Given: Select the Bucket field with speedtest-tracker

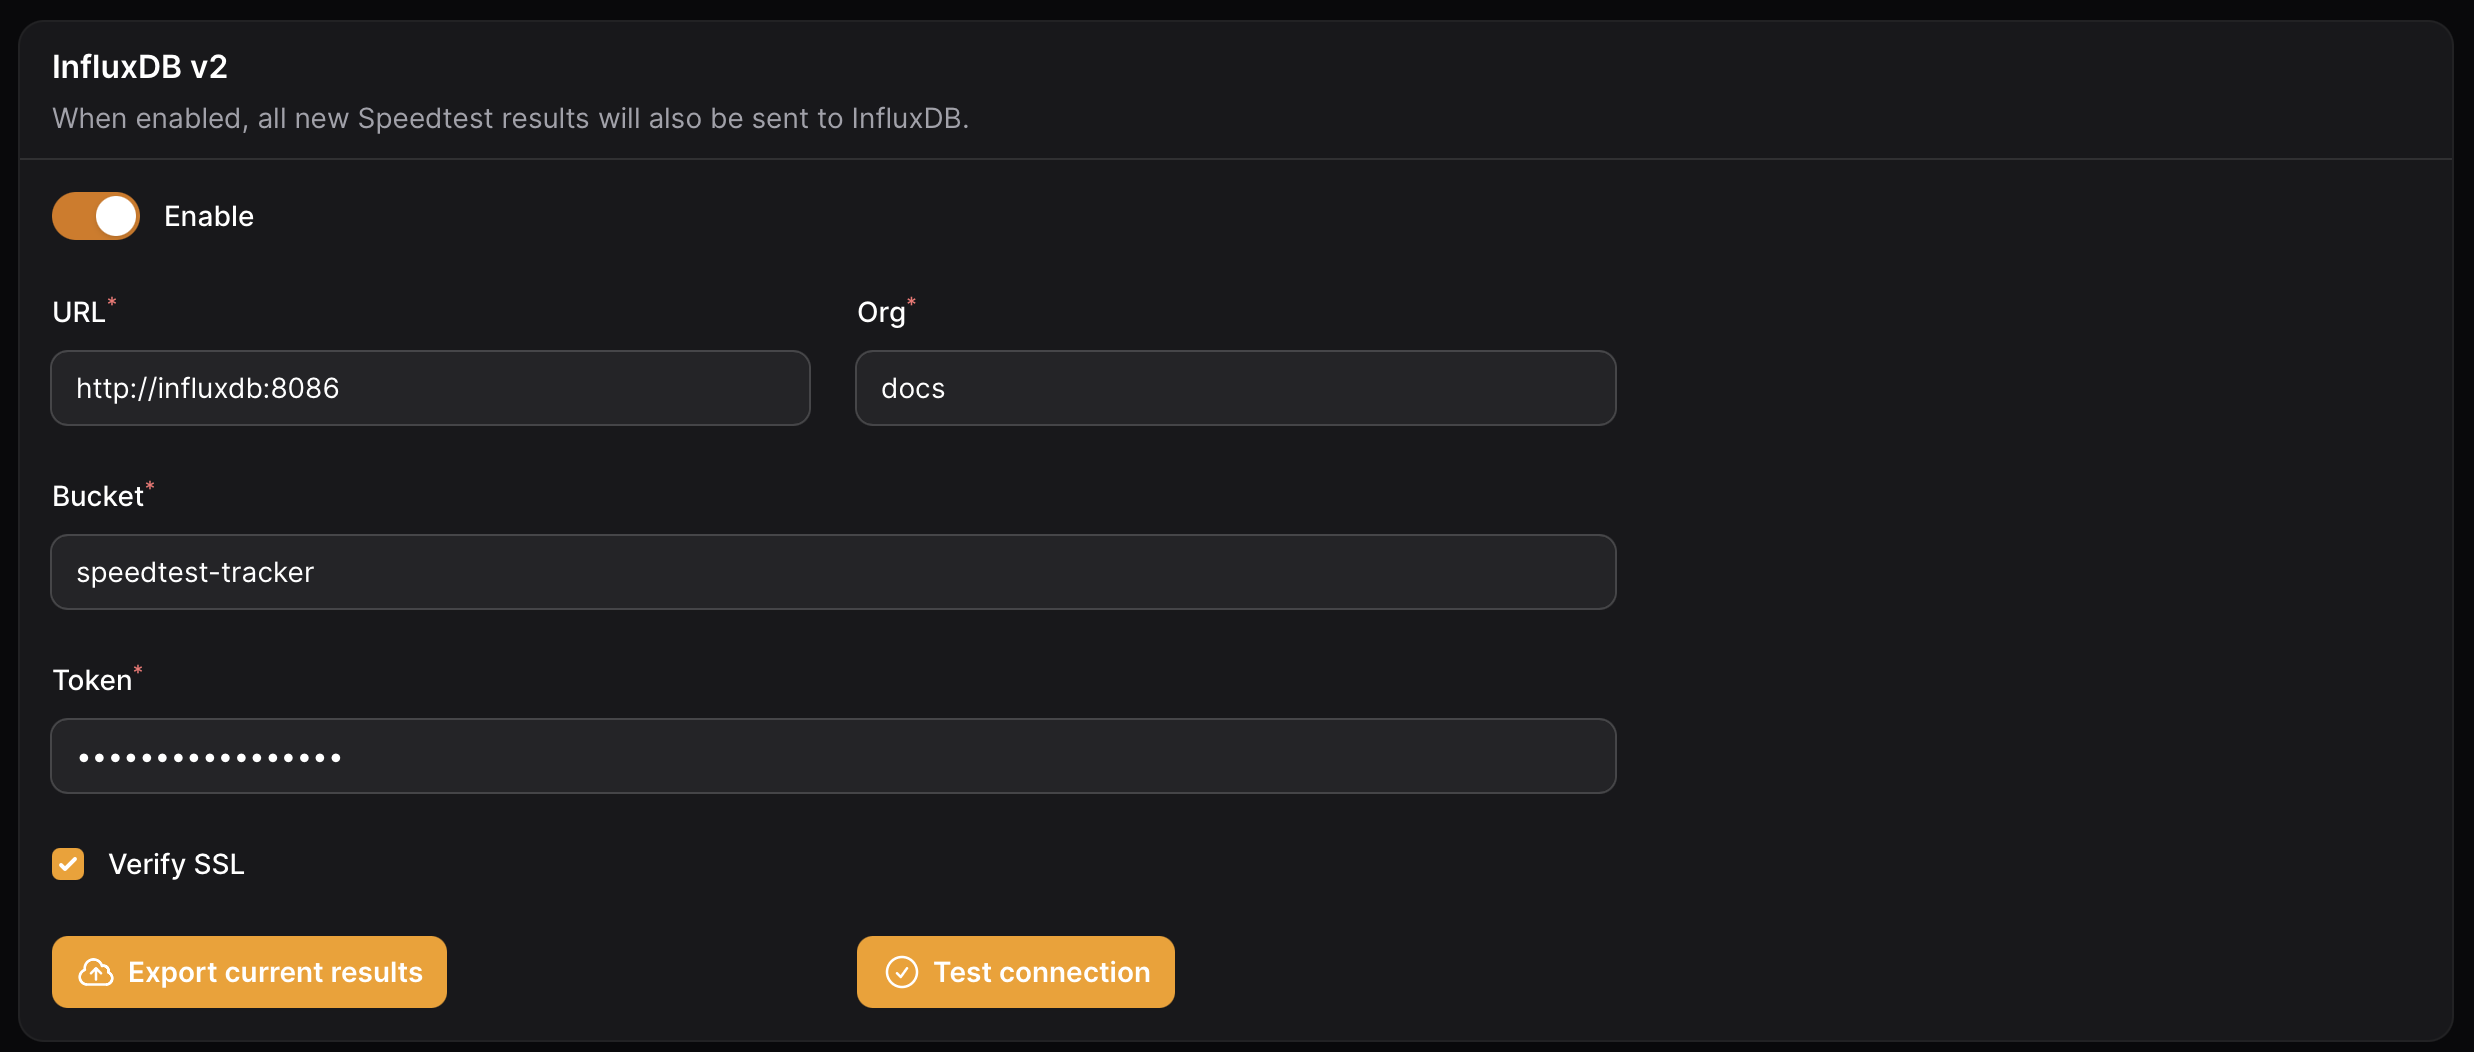Looking at the screenshot, I should [x=833, y=572].
